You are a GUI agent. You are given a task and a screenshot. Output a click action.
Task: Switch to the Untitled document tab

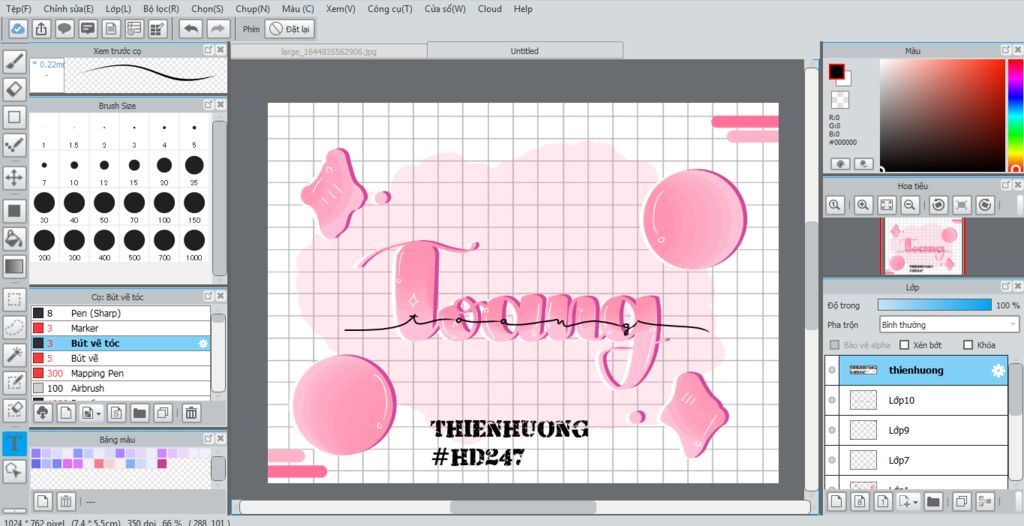pos(524,51)
